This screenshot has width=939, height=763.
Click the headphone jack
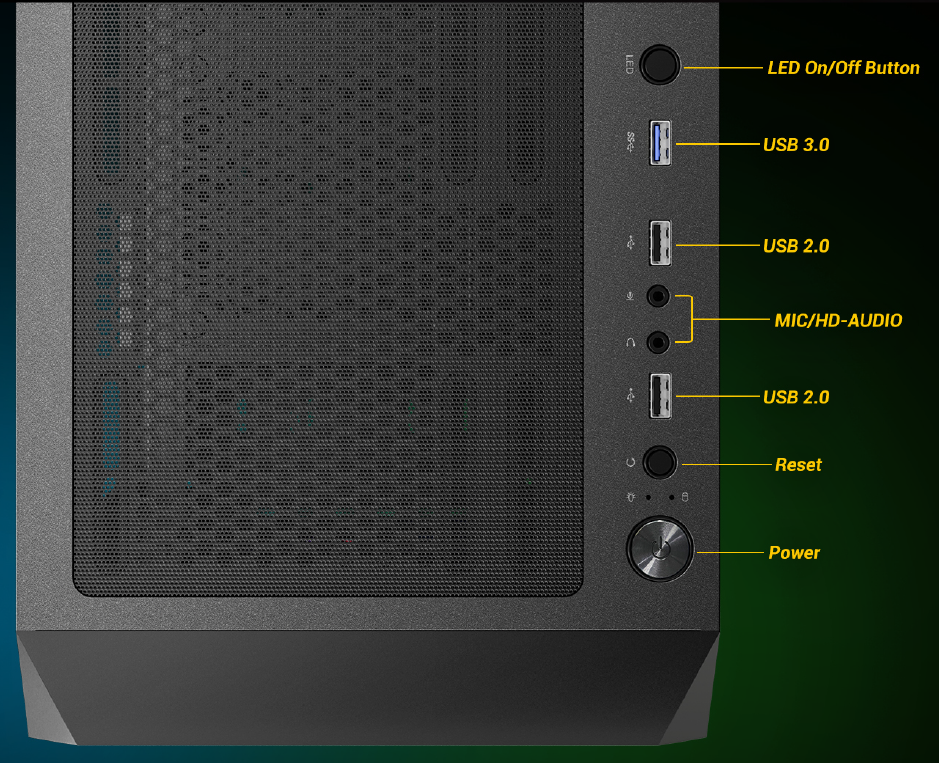[657, 342]
